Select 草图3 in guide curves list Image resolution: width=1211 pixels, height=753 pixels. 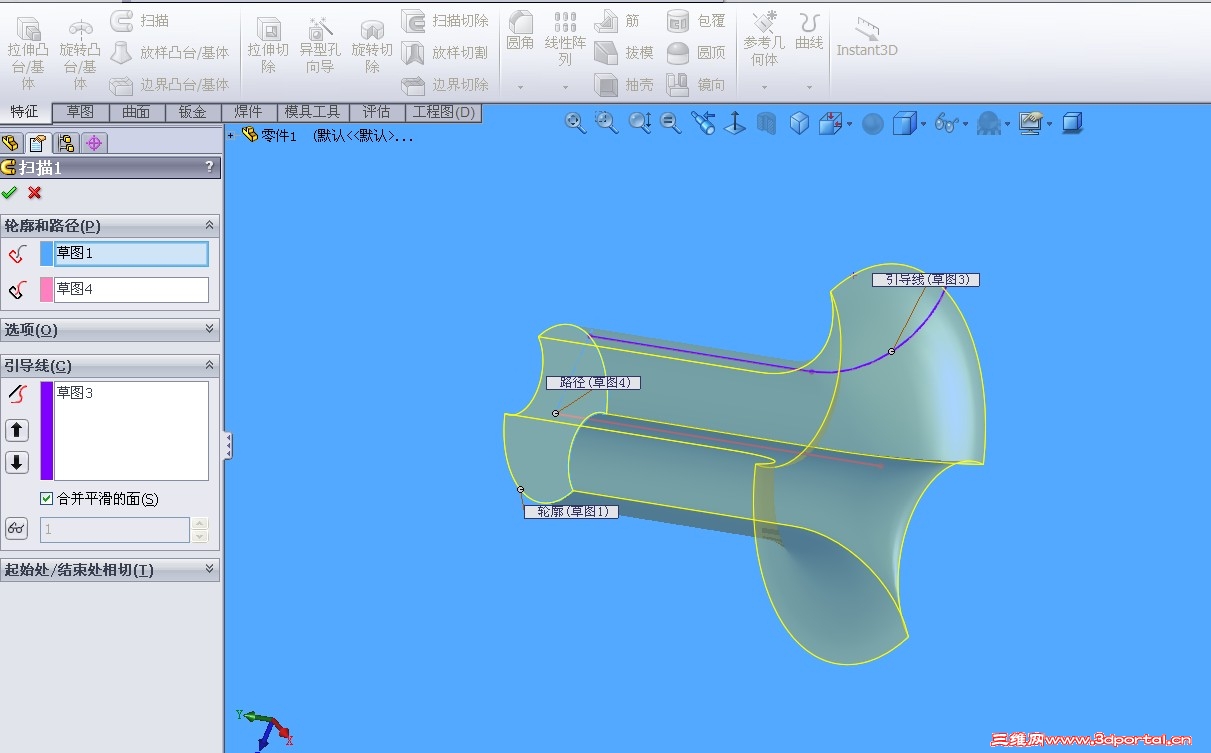[x=75, y=393]
